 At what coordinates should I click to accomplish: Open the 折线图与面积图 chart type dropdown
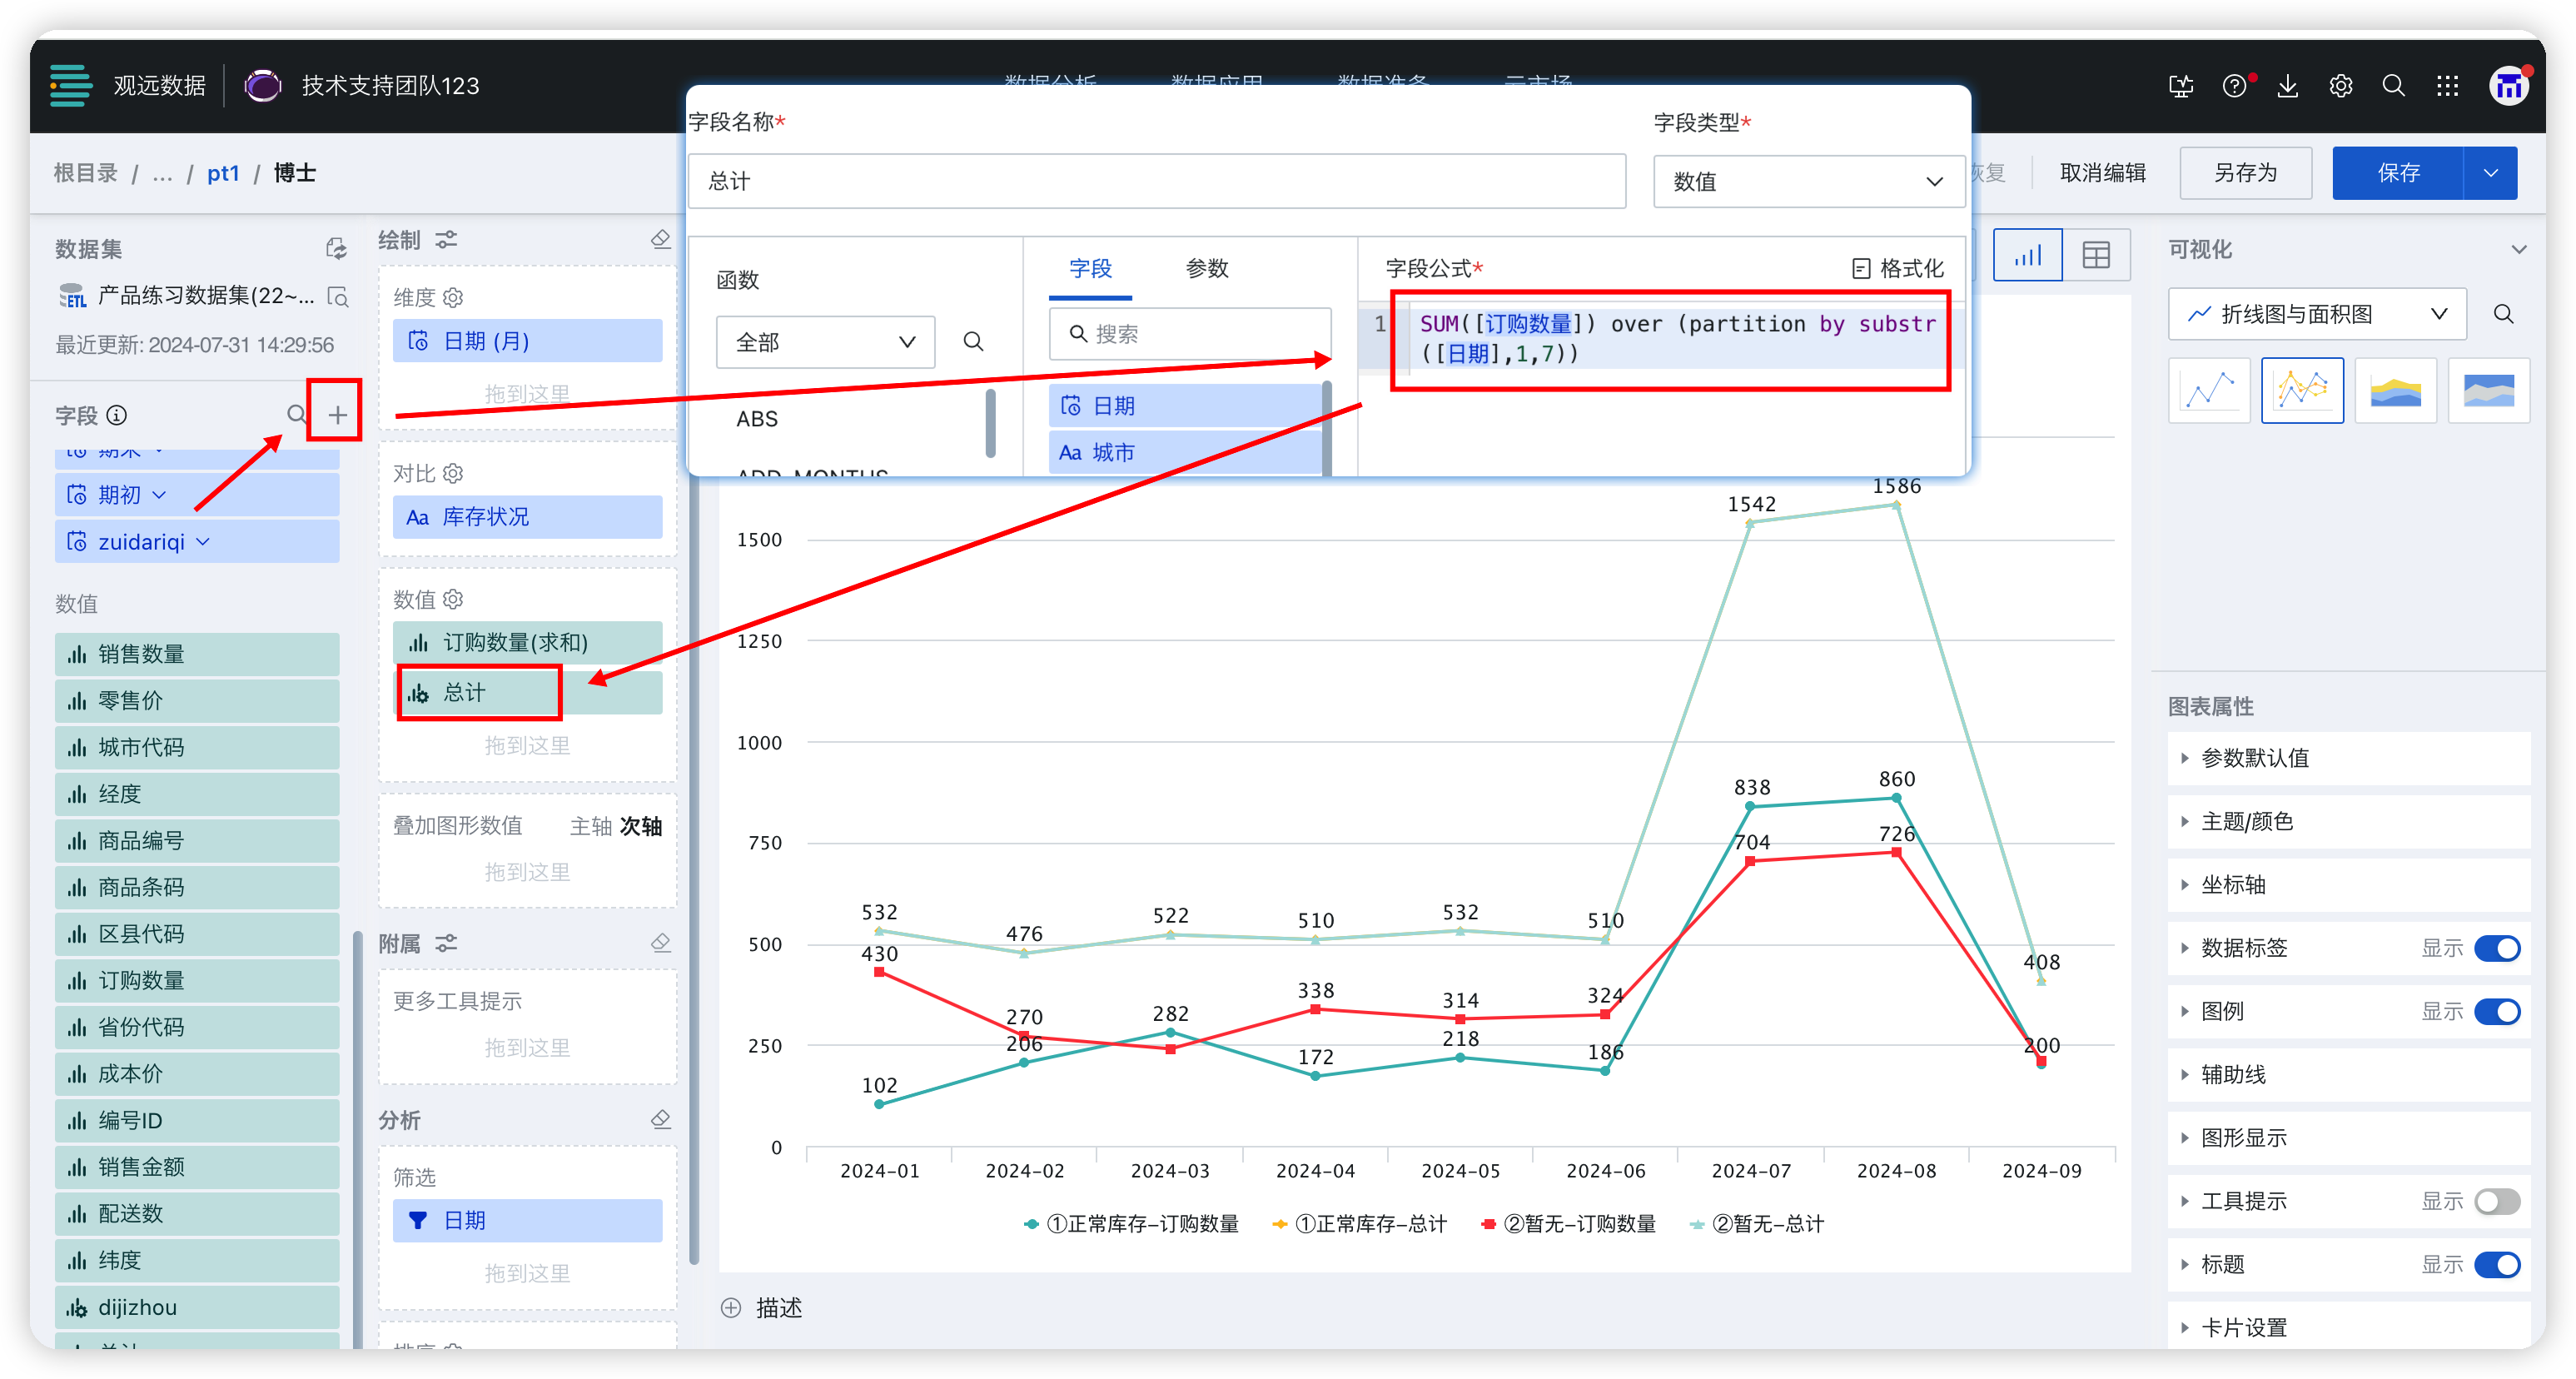(2316, 314)
